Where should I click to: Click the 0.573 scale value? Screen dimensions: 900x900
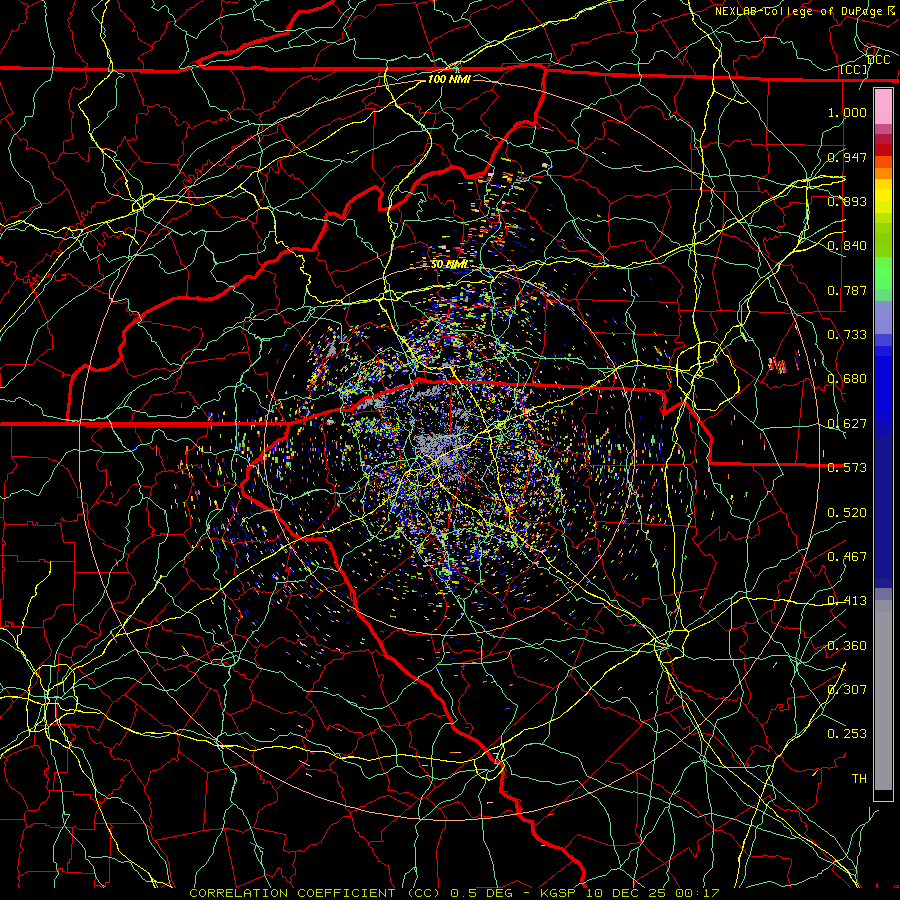[x=847, y=468]
